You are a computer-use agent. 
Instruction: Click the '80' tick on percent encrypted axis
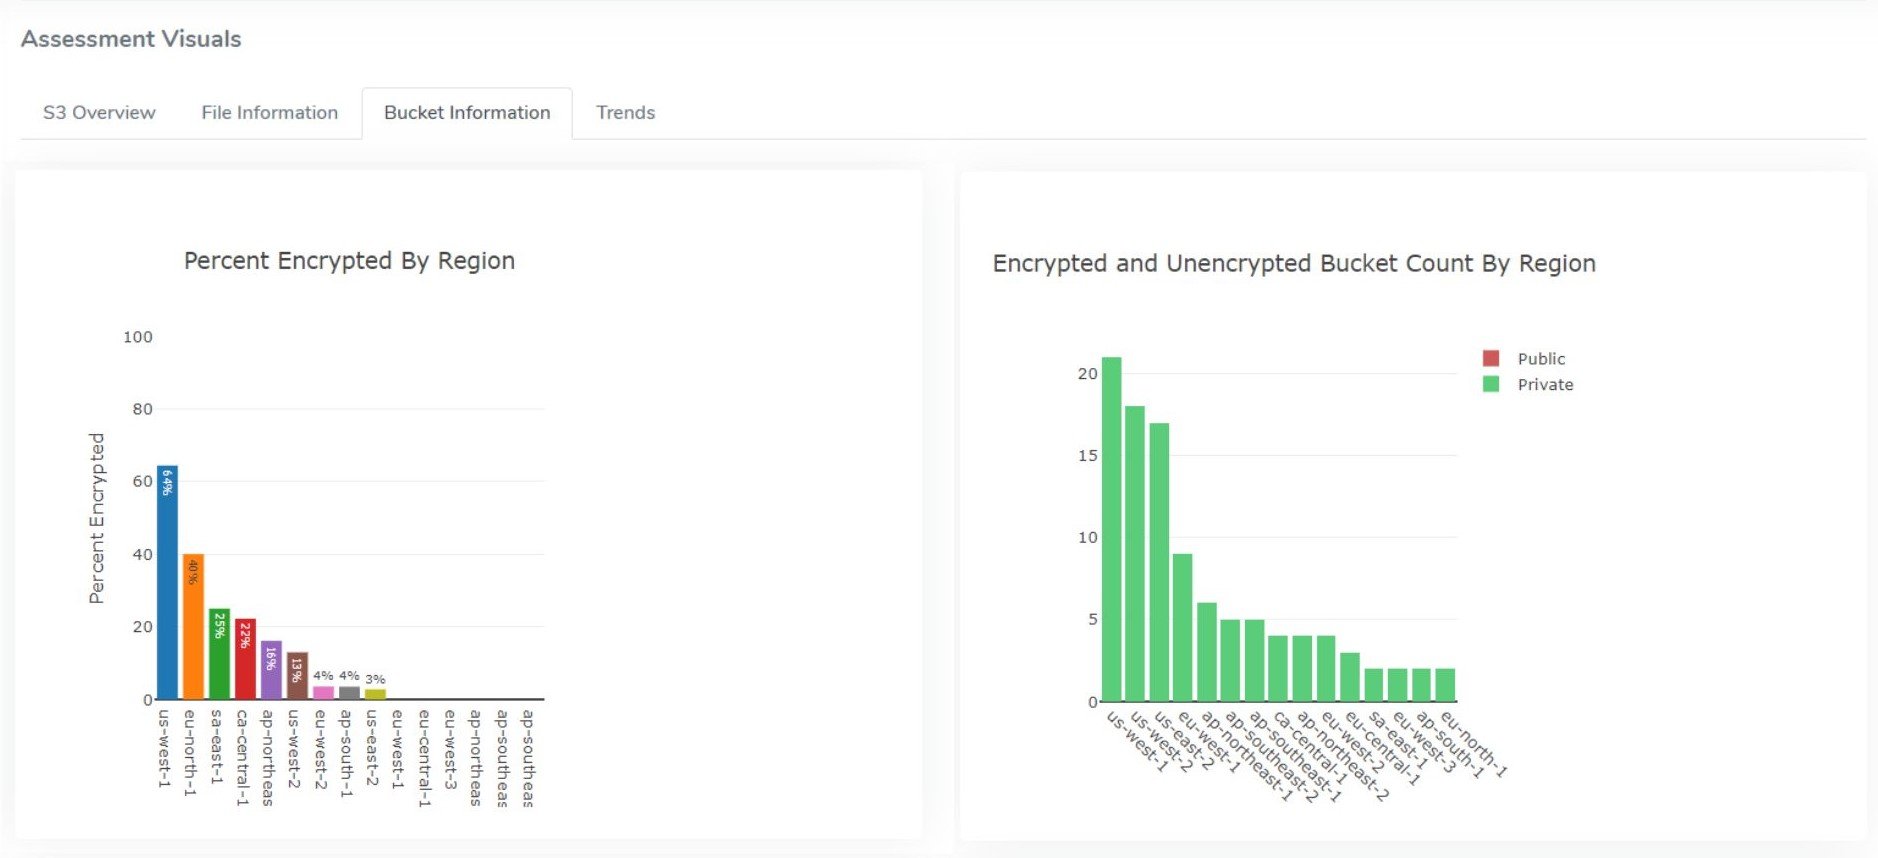pos(143,409)
